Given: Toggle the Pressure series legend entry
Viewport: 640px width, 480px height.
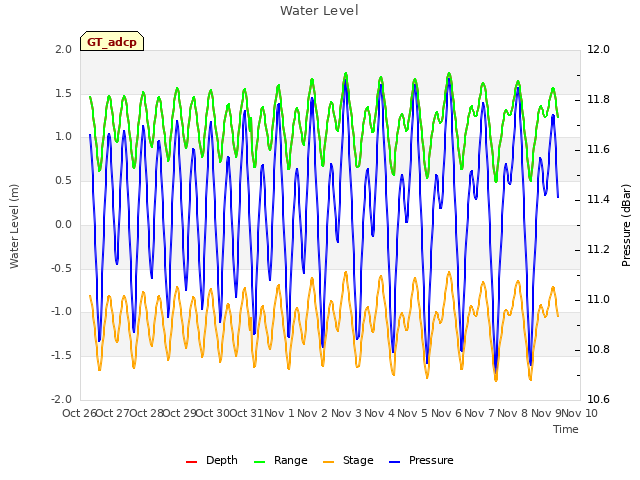Looking at the screenshot, I should click(x=421, y=460).
